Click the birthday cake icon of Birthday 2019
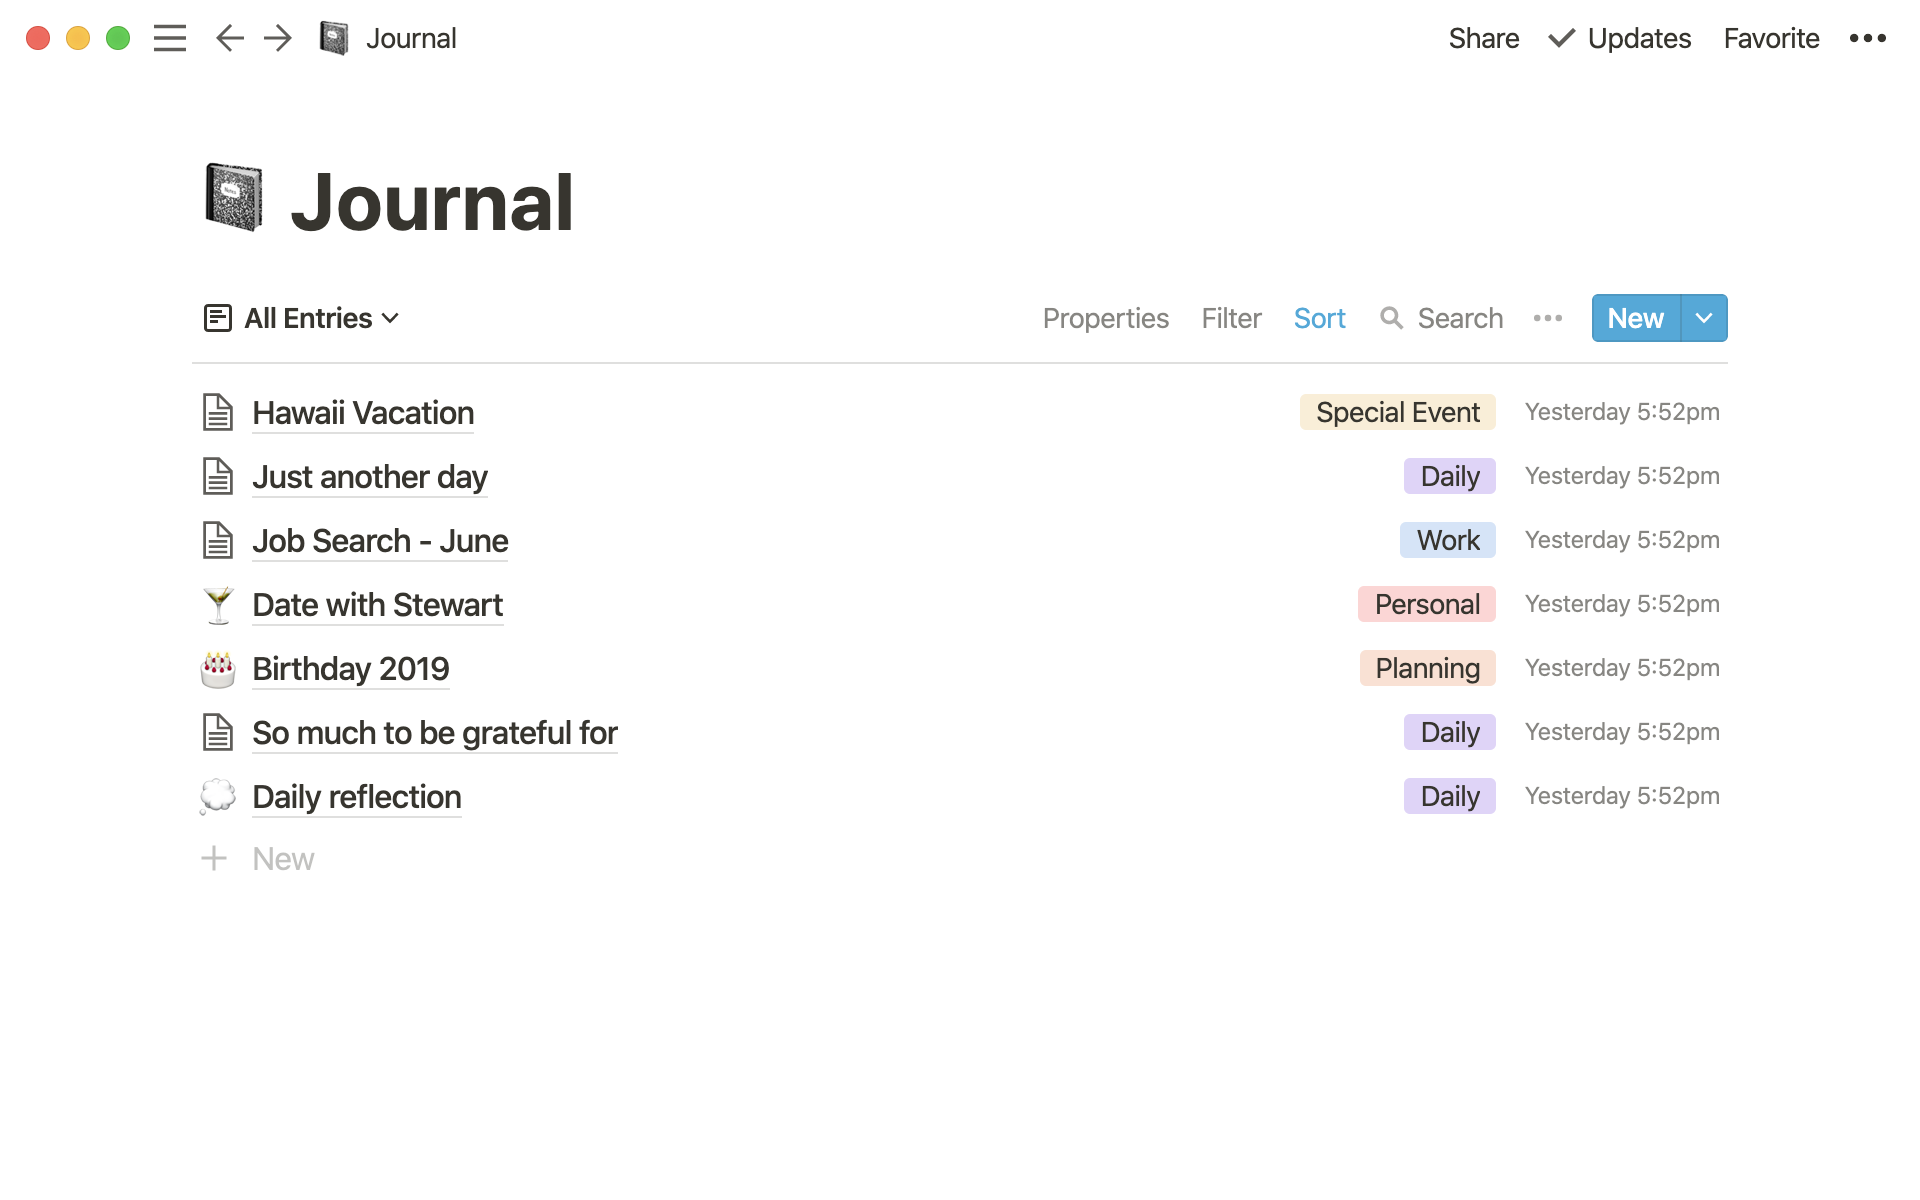This screenshot has height=1200, width=1920. tap(218, 669)
